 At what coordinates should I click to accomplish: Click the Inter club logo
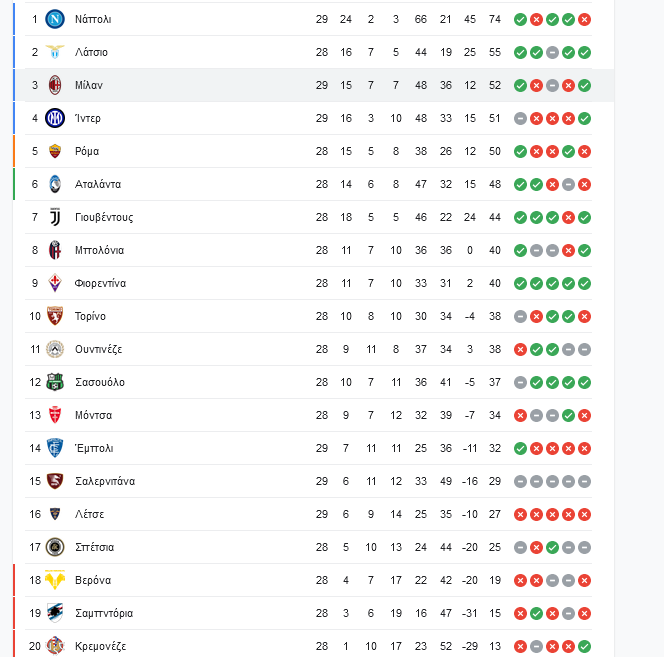pos(55,118)
